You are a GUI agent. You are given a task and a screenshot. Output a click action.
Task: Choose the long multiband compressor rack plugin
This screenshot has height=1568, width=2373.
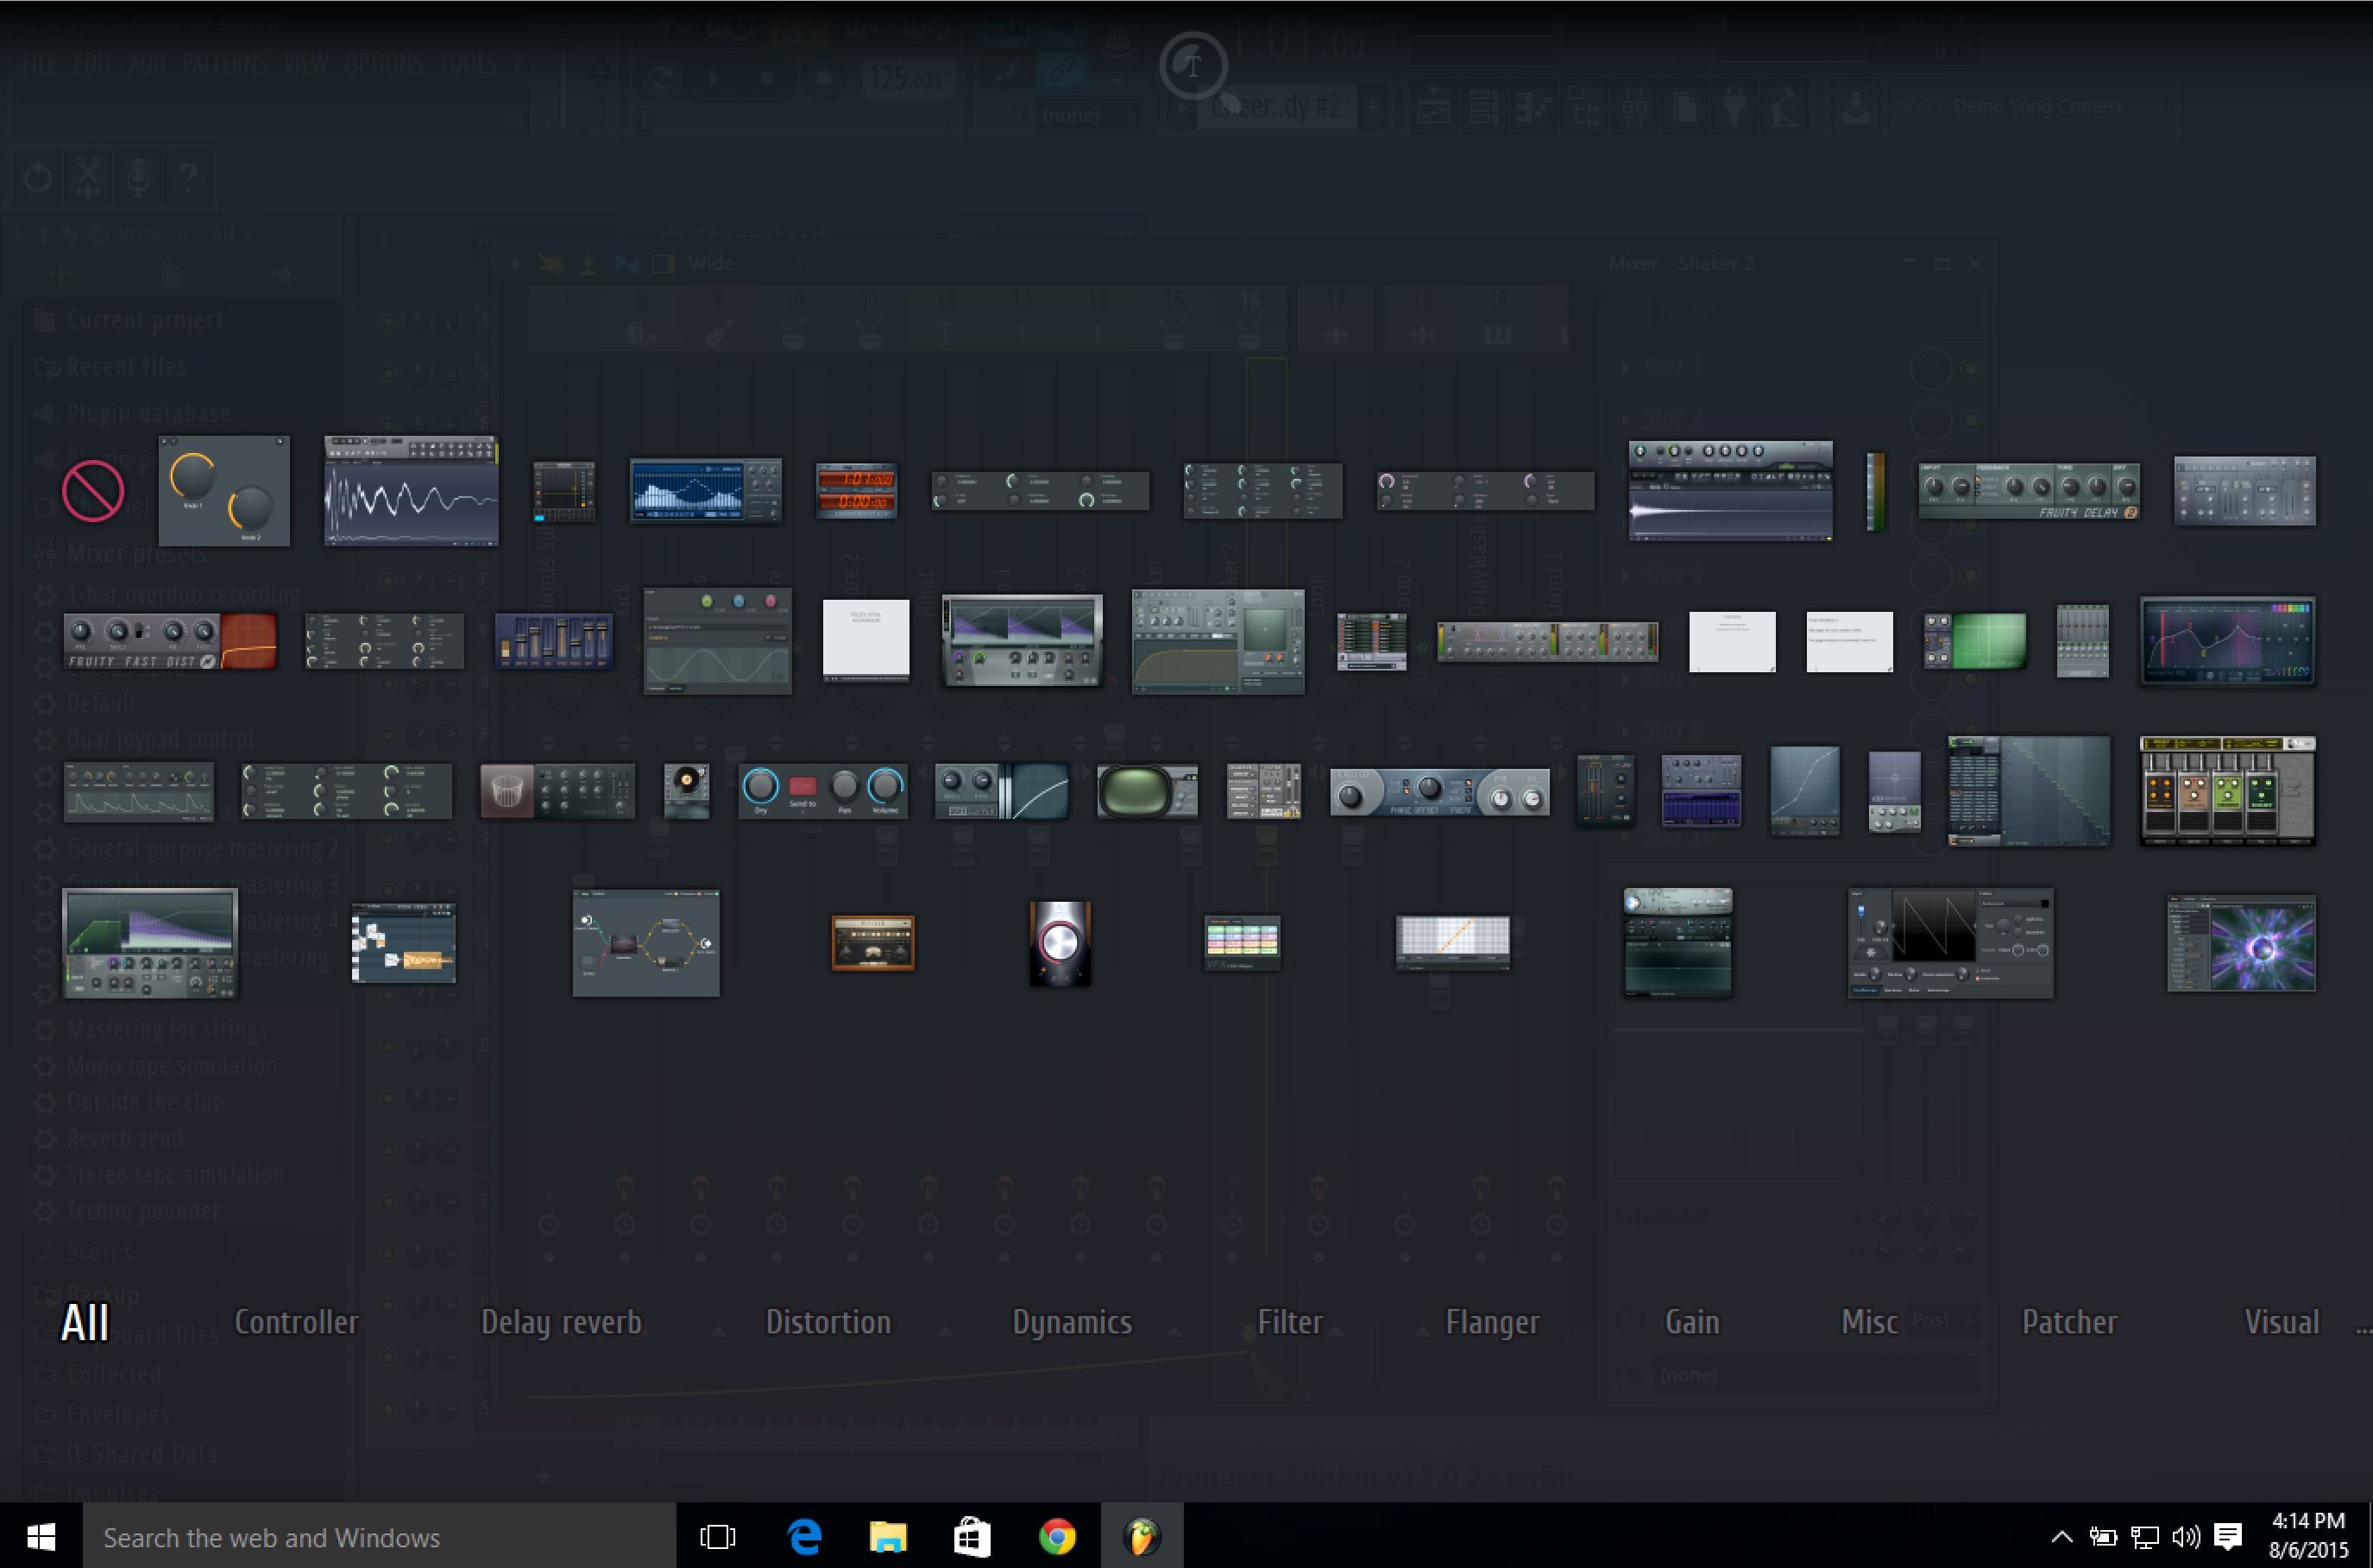[1548, 641]
